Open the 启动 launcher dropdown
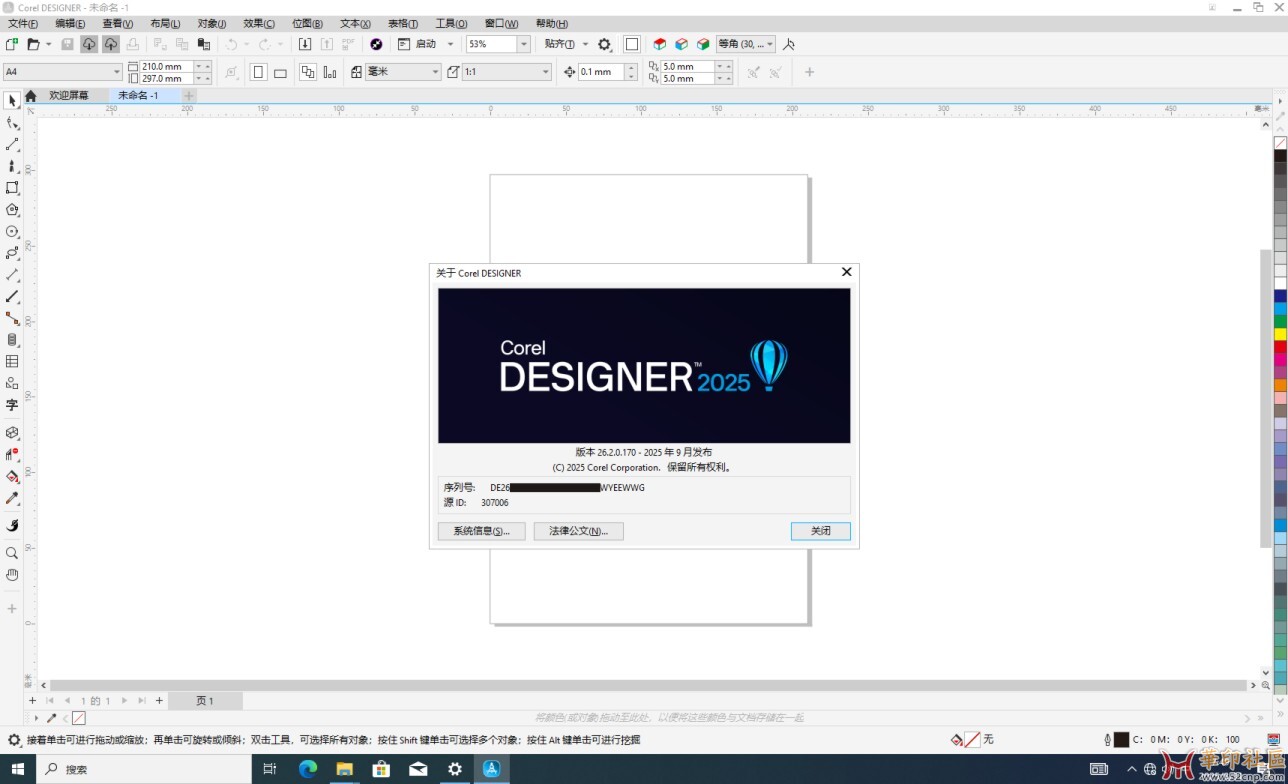1288x784 pixels. (450, 44)
